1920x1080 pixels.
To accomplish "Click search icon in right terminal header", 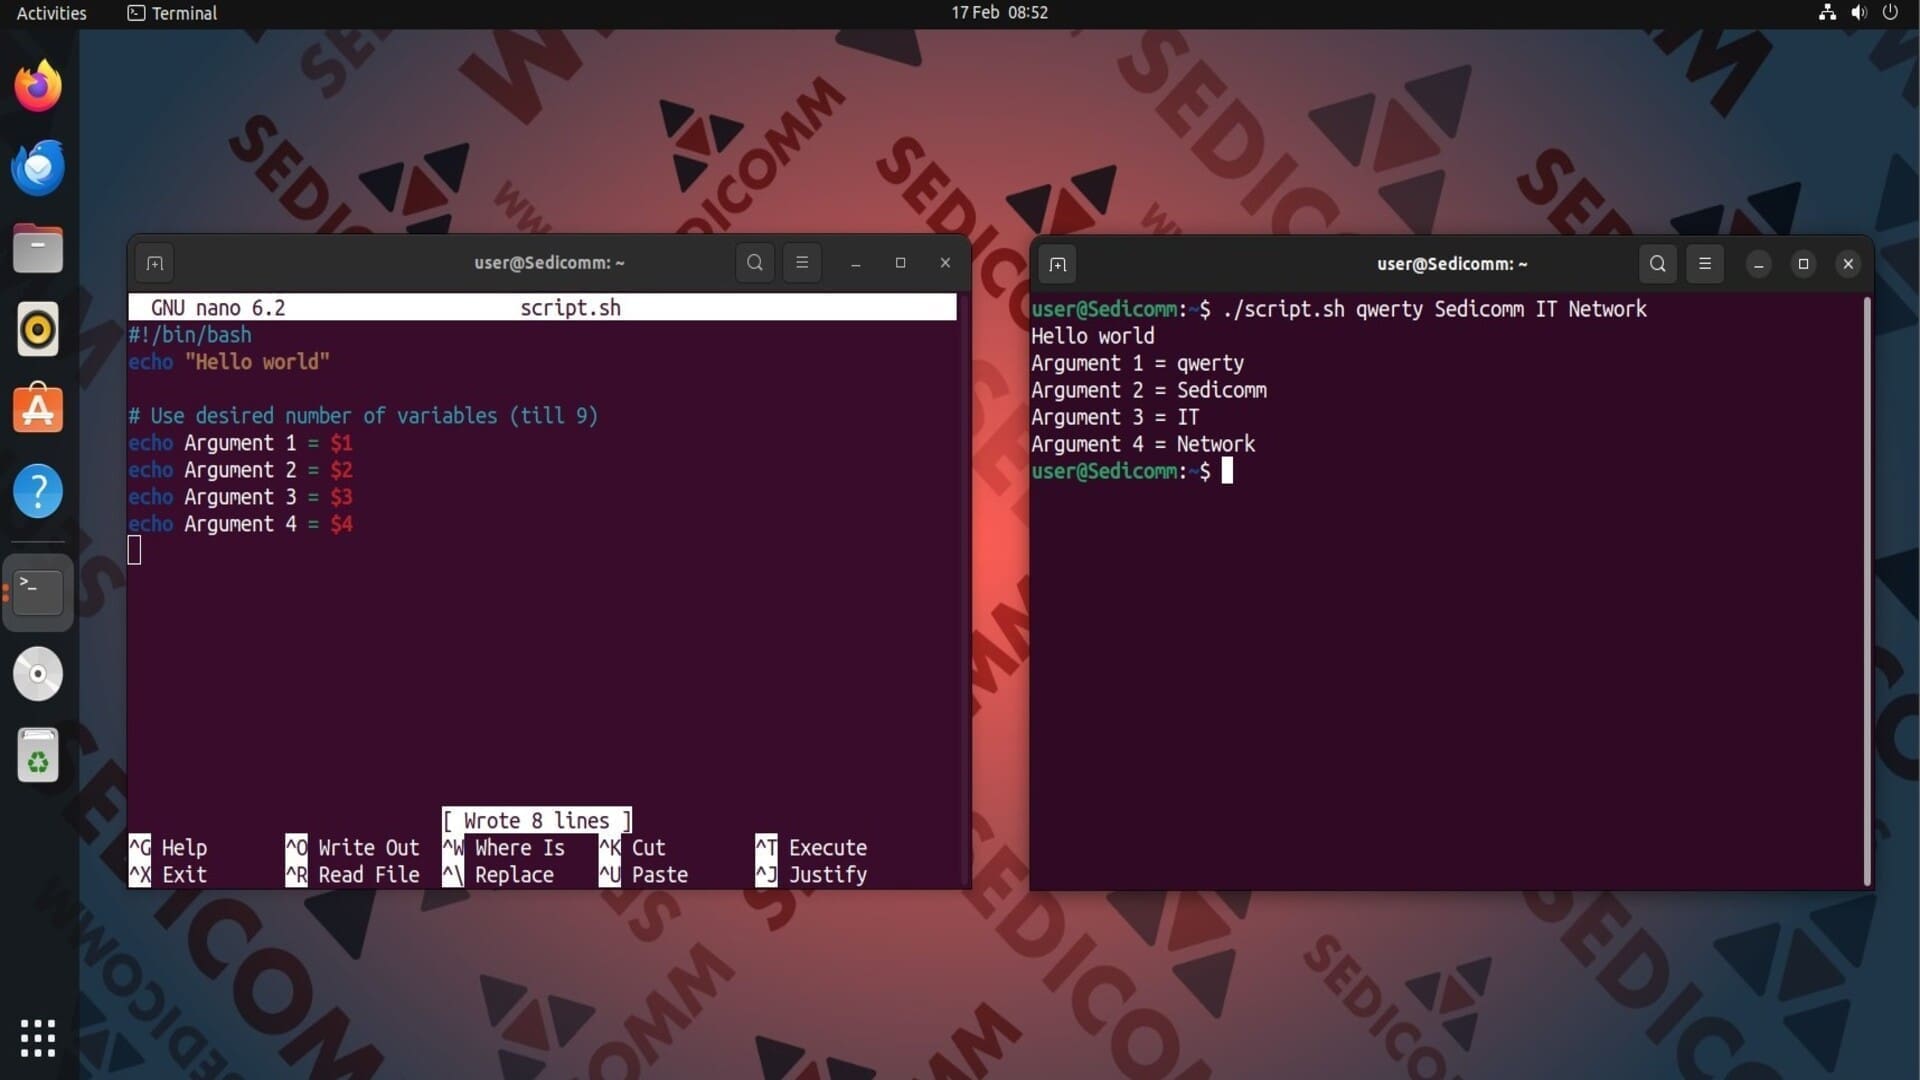I will pos(1657,264).
